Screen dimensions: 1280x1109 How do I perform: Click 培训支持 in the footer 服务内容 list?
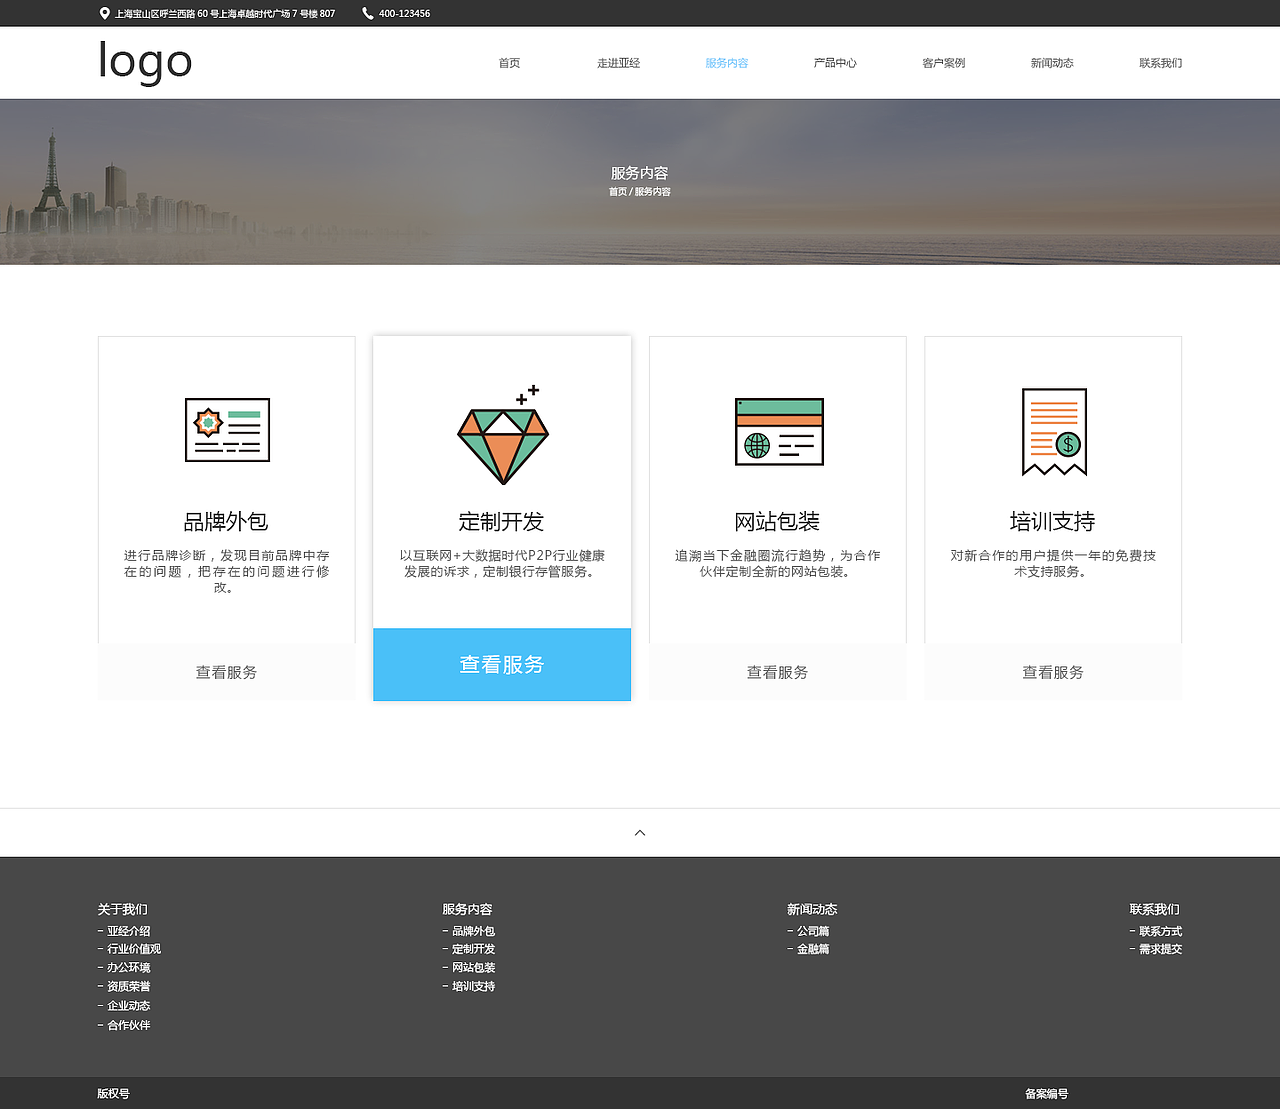[474, 985]
